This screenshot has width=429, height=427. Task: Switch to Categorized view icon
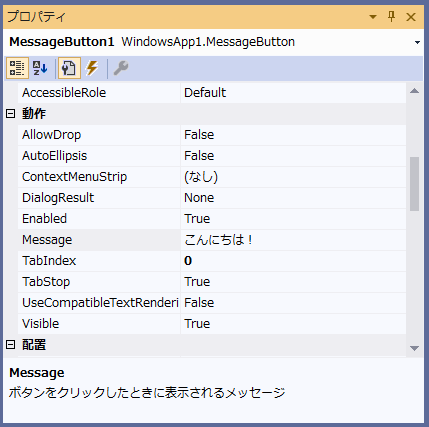[17, 68]
